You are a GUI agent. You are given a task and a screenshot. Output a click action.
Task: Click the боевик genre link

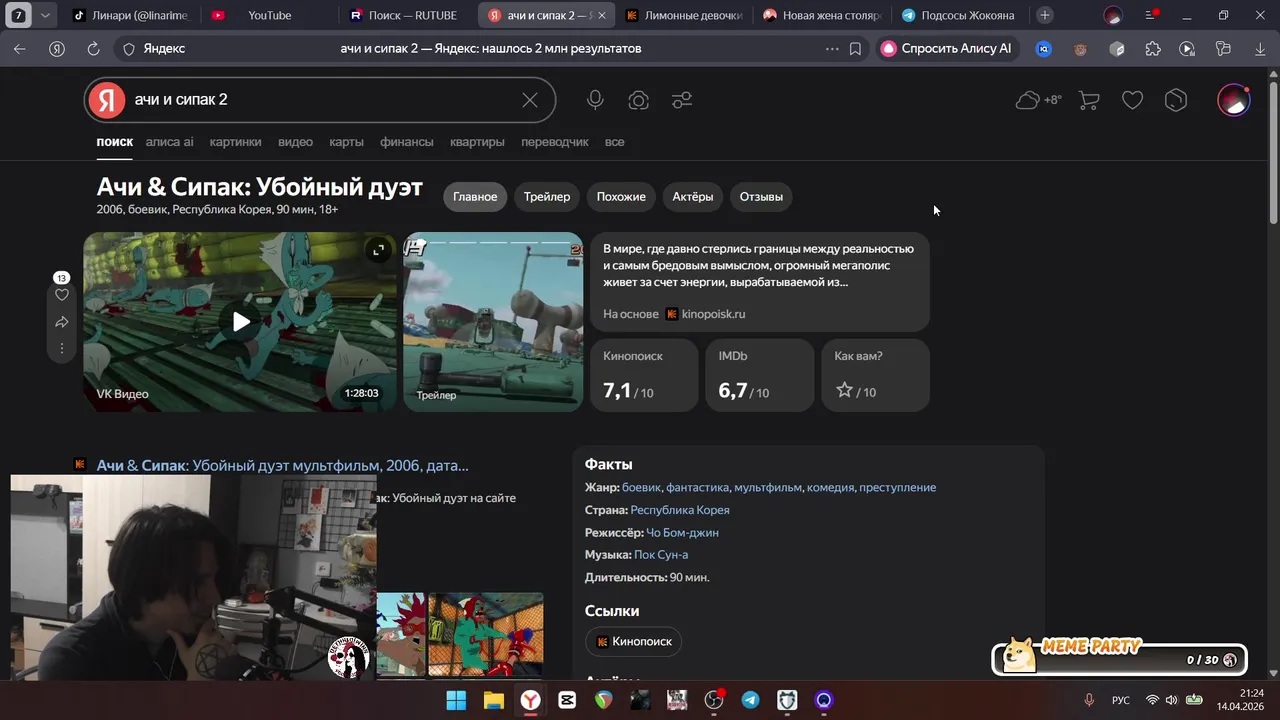(x=641, y=488)
